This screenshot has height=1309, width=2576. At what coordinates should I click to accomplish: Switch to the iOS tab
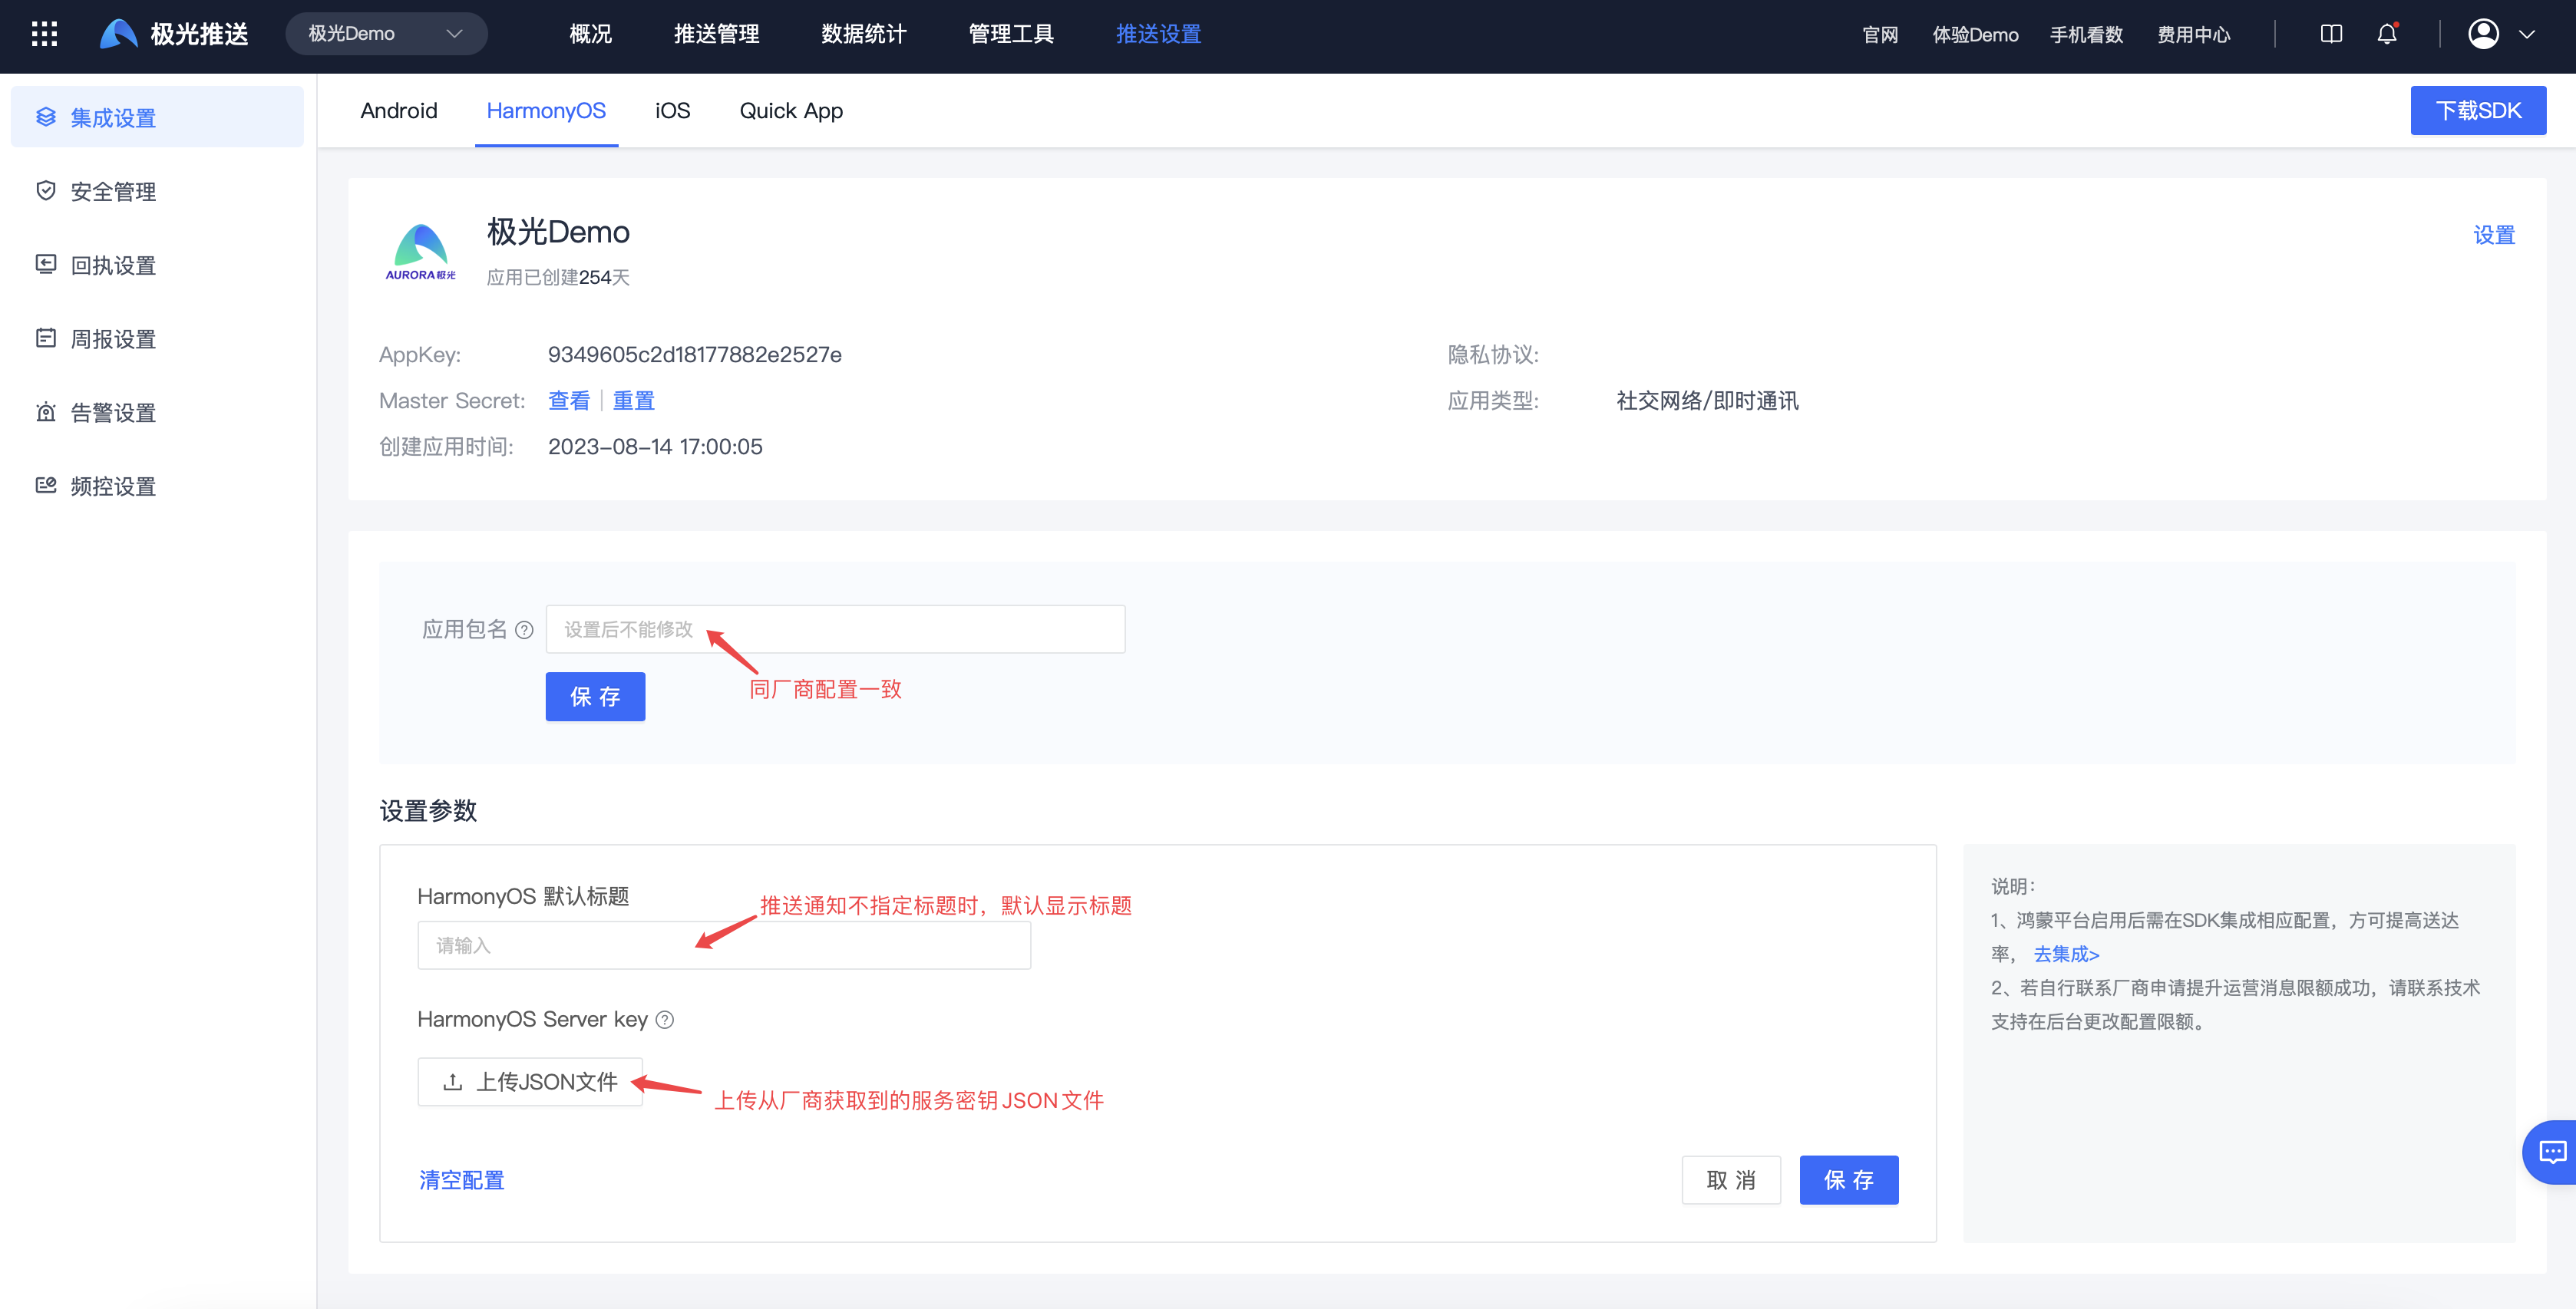pyautogui.click(x=672, y=111)
